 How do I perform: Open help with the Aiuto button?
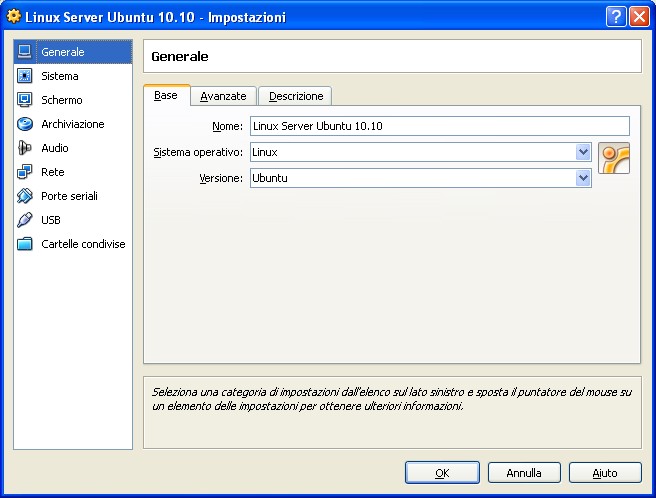[605, 473]
